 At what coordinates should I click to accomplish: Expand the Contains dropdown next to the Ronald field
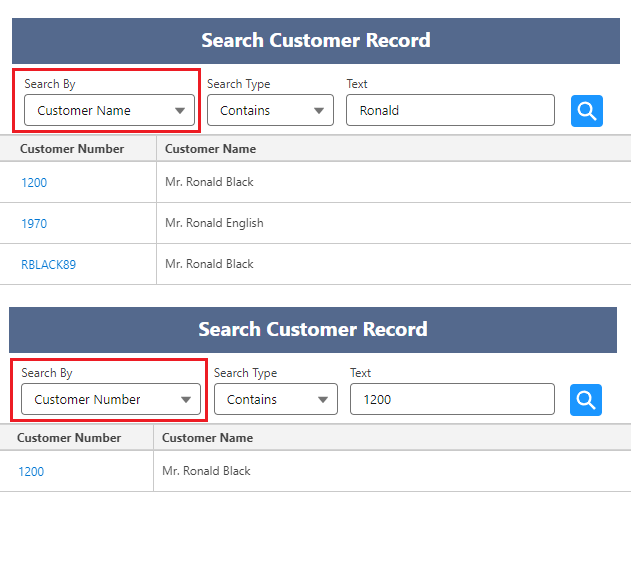pos(270,111)
